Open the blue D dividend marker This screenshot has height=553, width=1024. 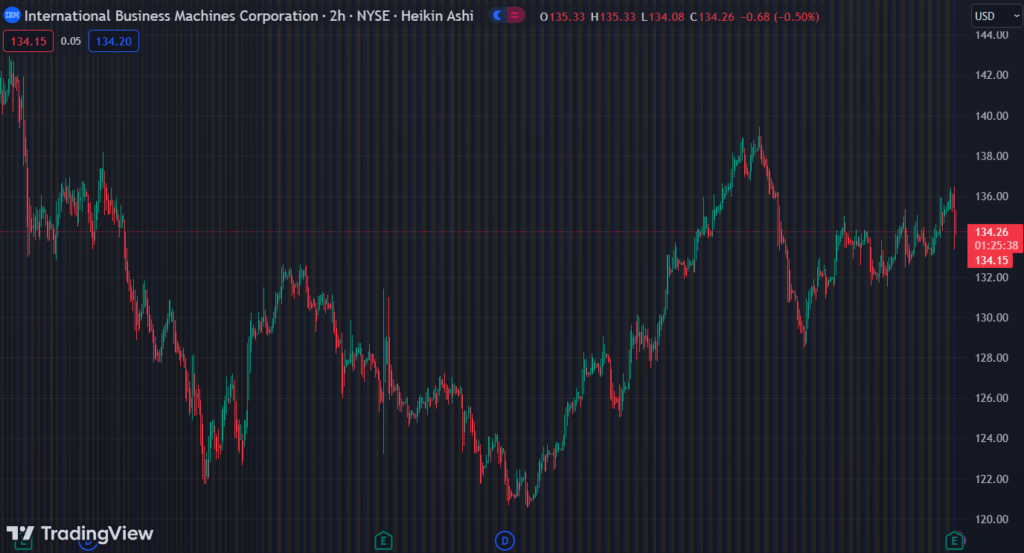tap(504, 541)
